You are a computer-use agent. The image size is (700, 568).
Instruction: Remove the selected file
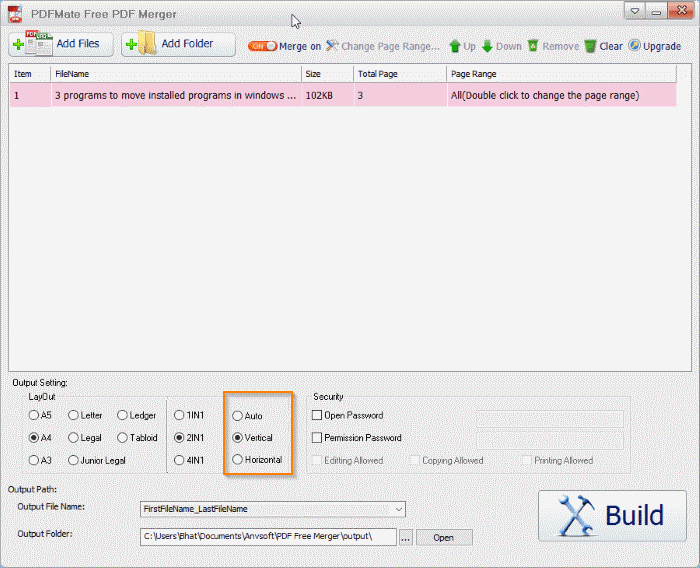(x=553, y=46)
